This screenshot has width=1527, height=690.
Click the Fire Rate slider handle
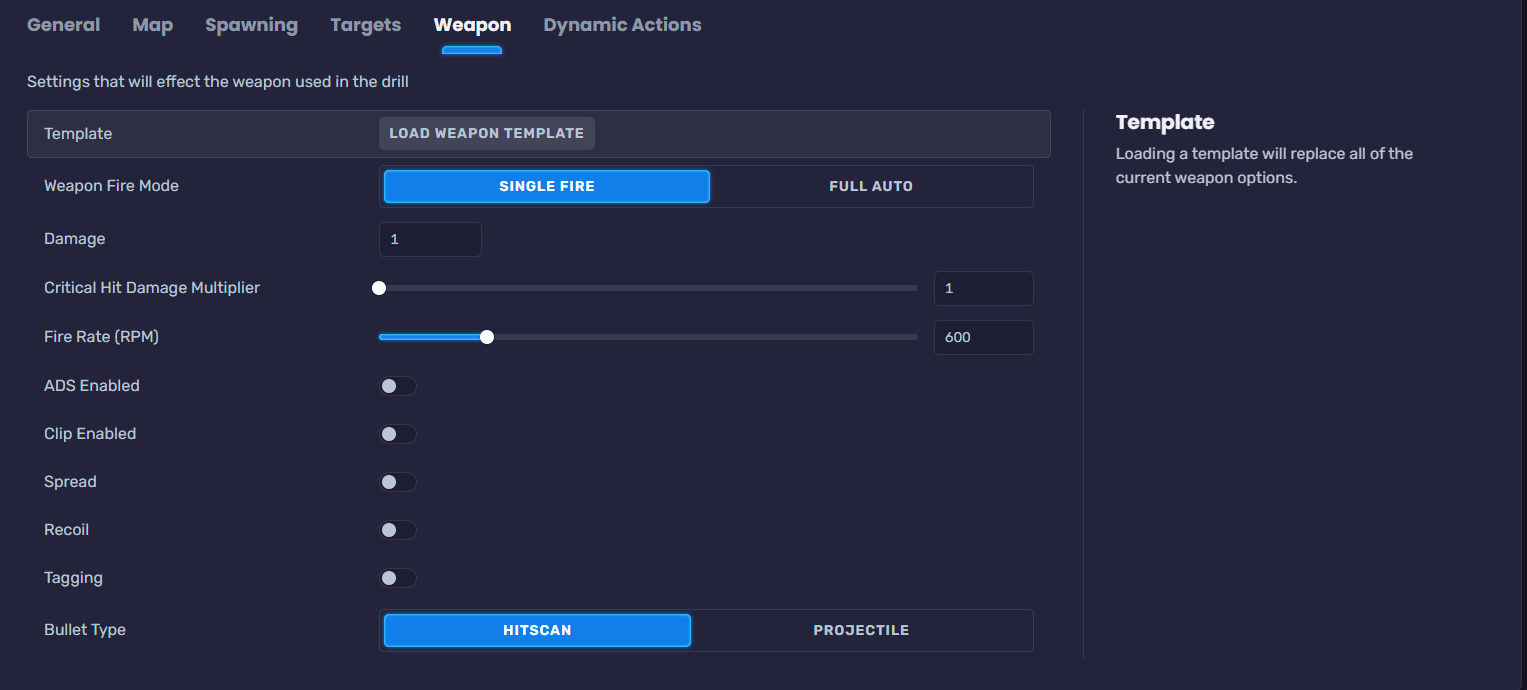click(x=487, y=337)
